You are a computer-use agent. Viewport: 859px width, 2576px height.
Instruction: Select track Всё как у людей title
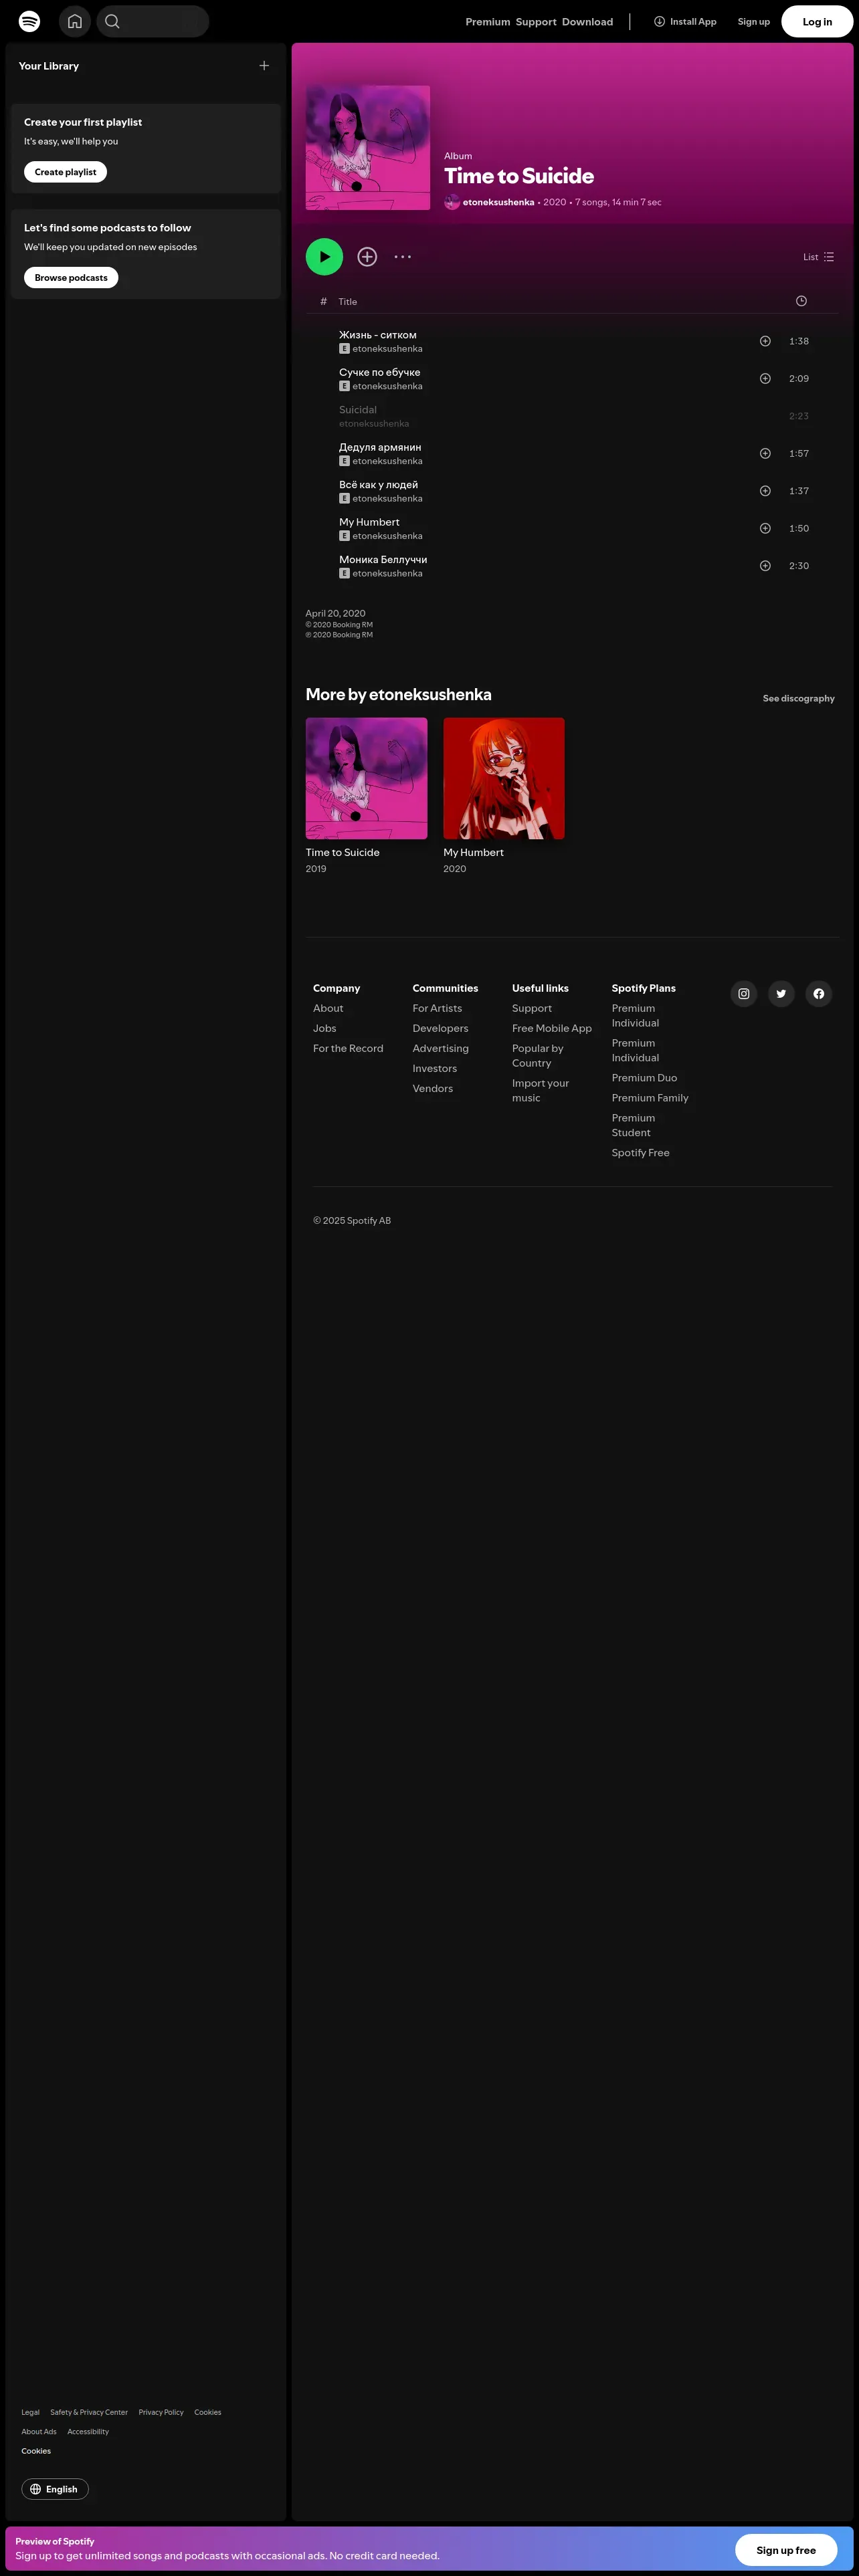click(379, 485)
